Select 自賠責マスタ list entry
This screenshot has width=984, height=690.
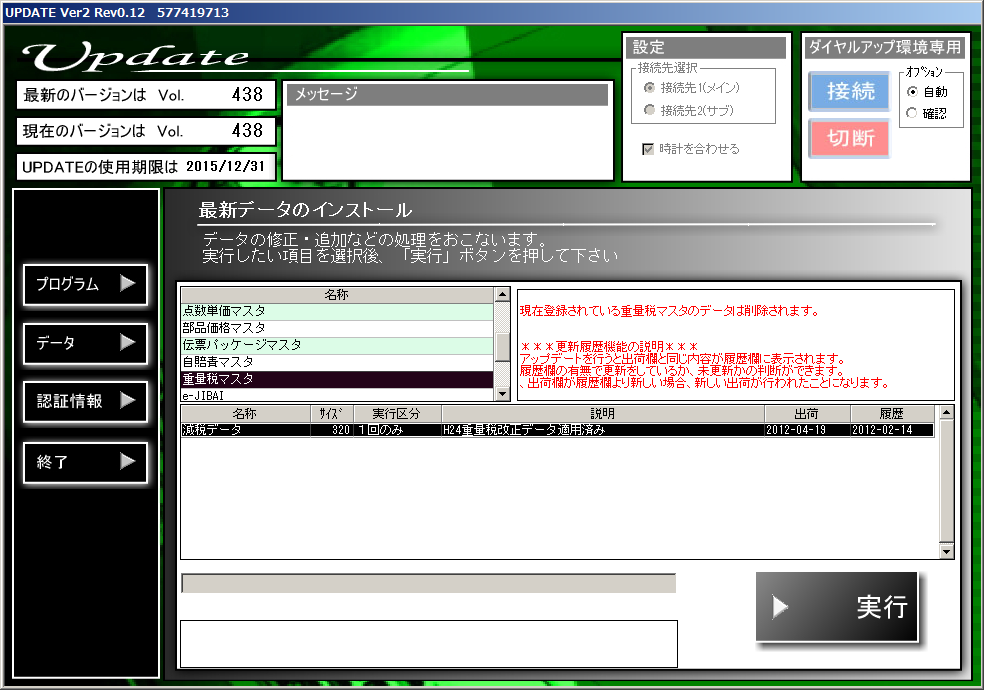pyautogui.click(x=336, y=362)
